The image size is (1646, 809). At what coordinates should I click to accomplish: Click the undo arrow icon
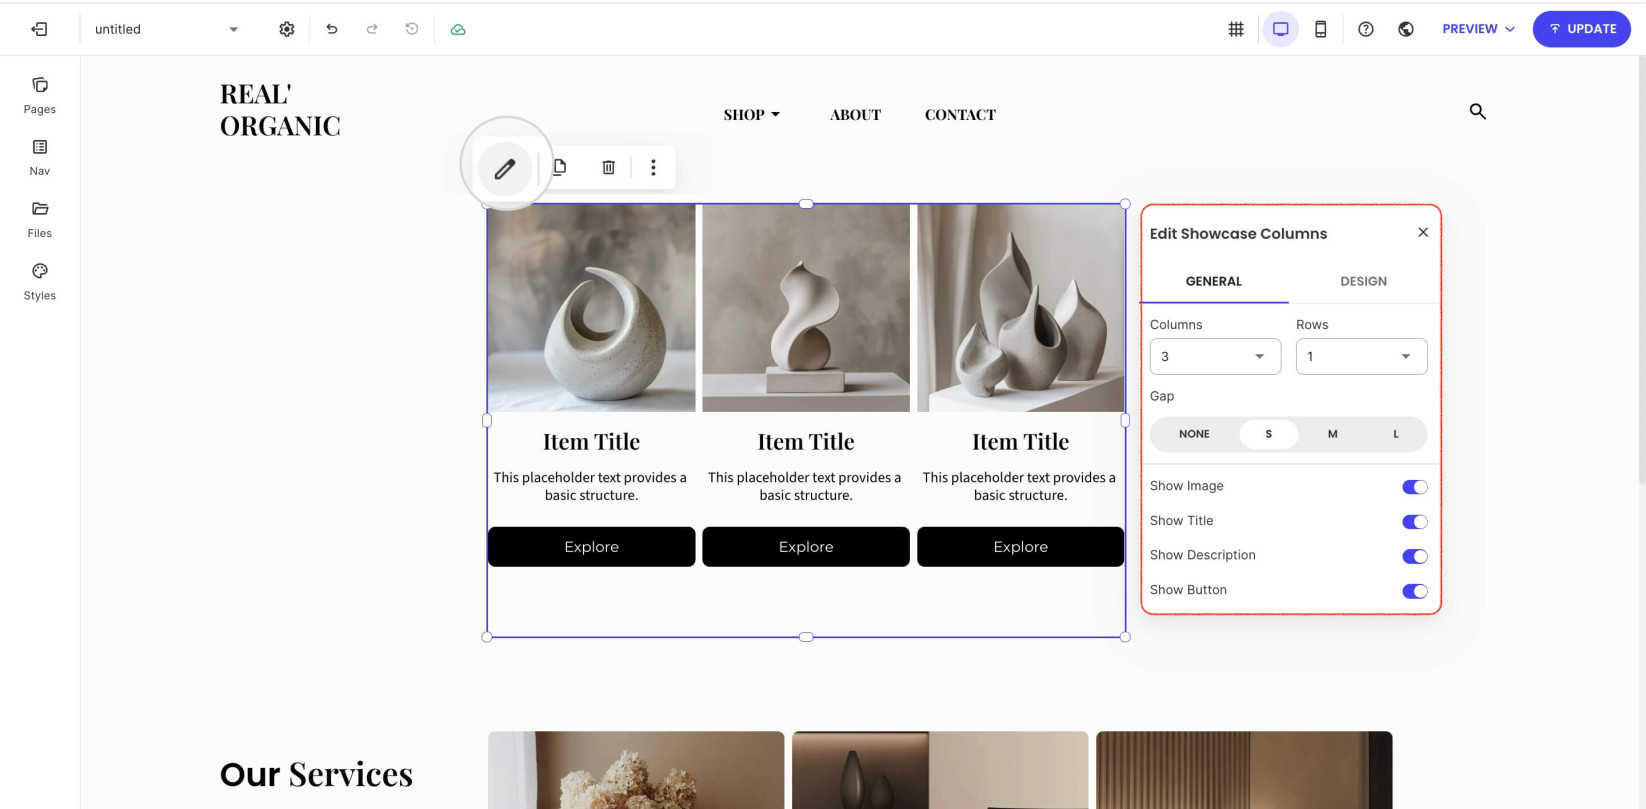pos(332,29)
